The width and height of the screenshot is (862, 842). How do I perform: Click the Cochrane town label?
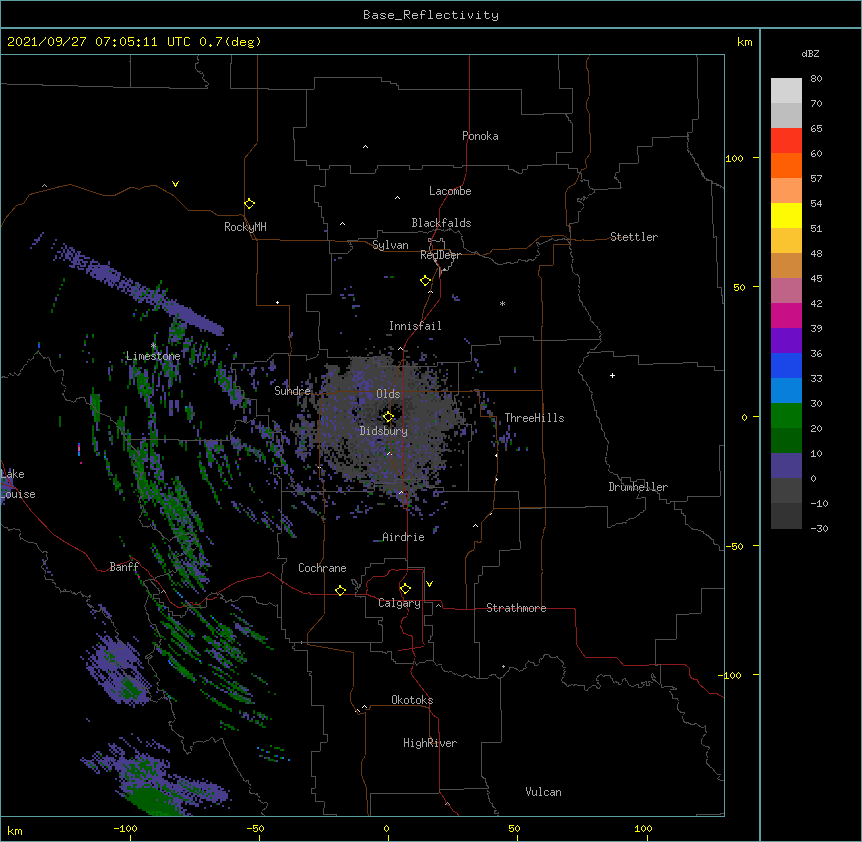click(x=322, y=568)
